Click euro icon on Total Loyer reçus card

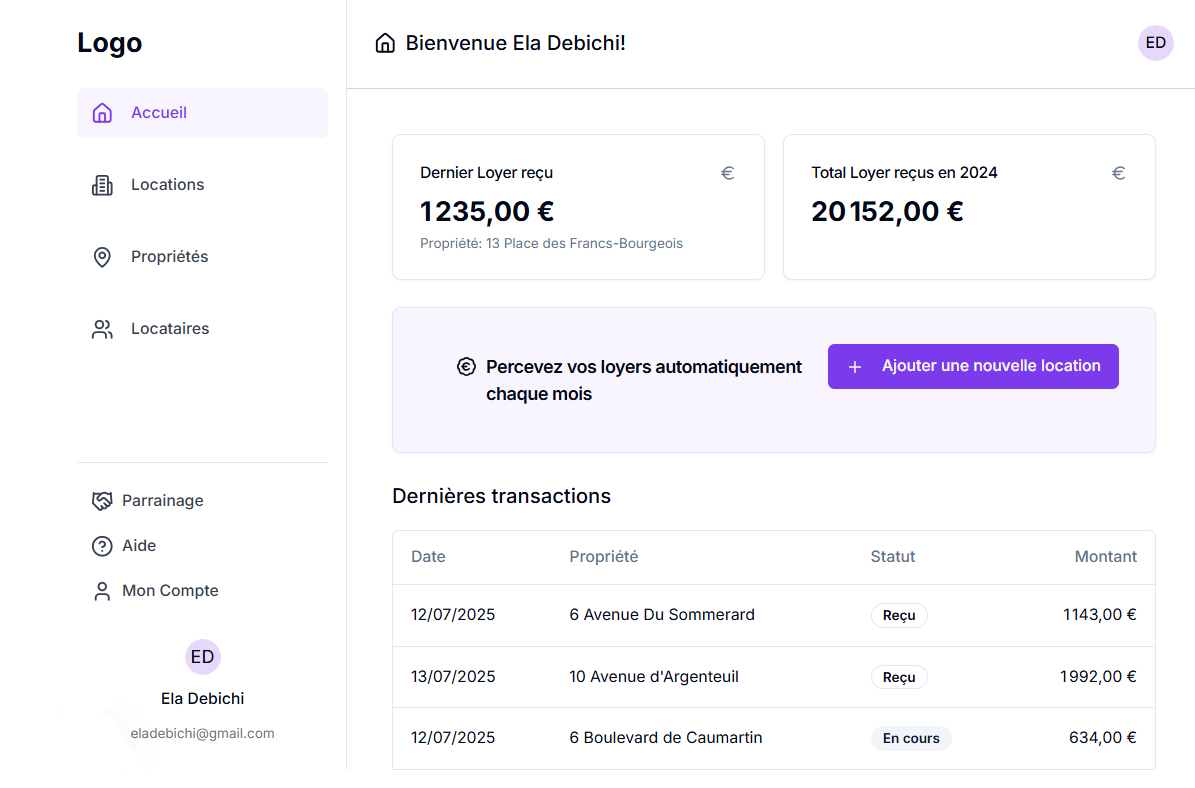(1118, 173)
